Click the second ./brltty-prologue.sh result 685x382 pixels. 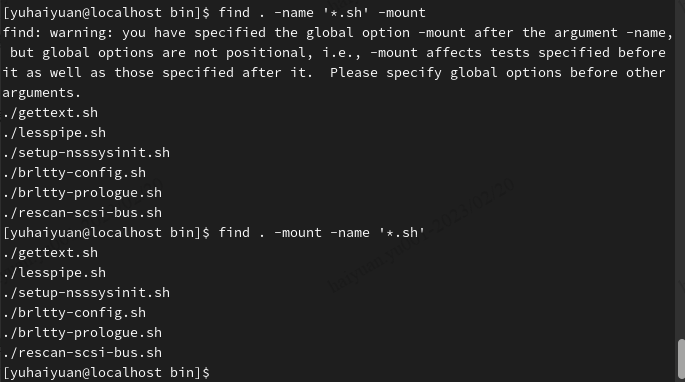82,333
